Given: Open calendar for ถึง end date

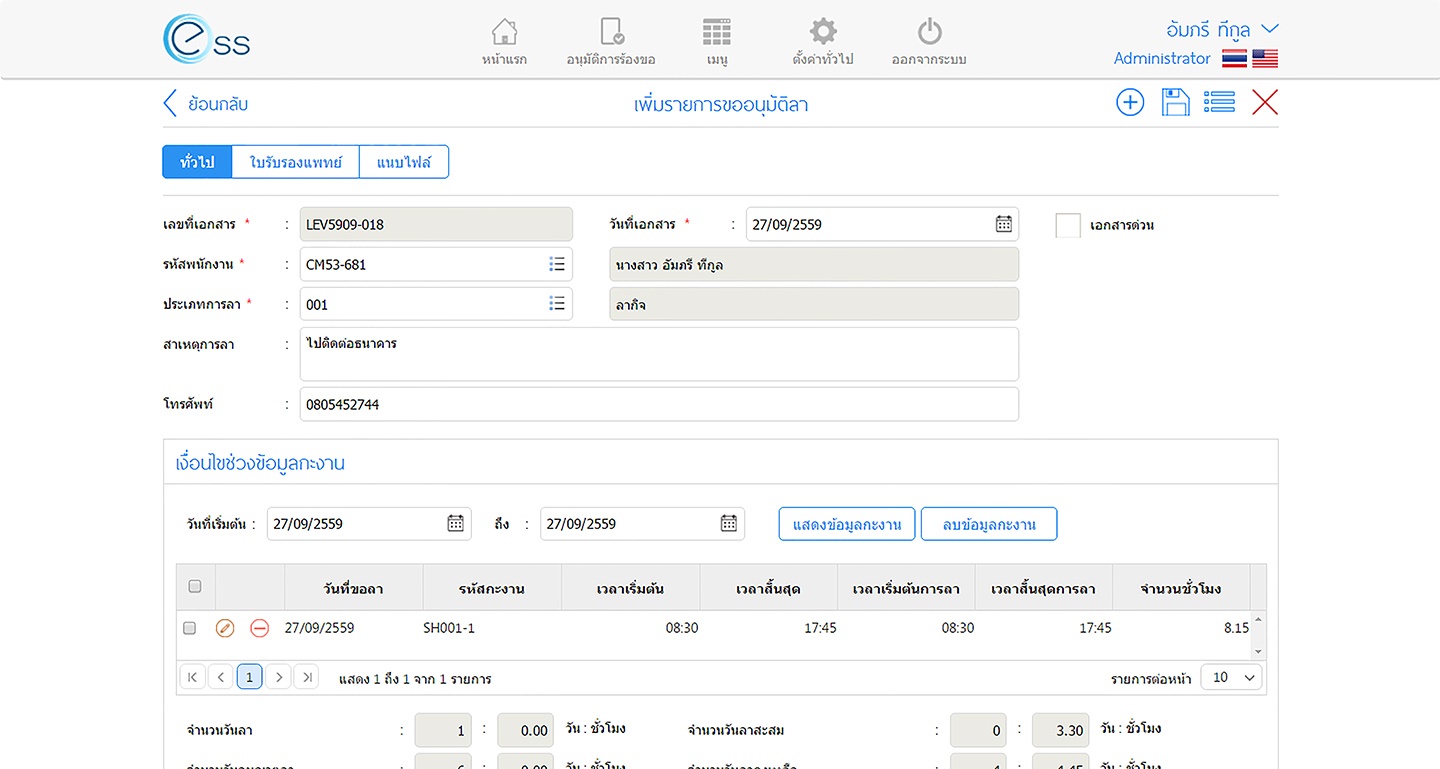Looking at the screenshot, I should pos(729,523).
